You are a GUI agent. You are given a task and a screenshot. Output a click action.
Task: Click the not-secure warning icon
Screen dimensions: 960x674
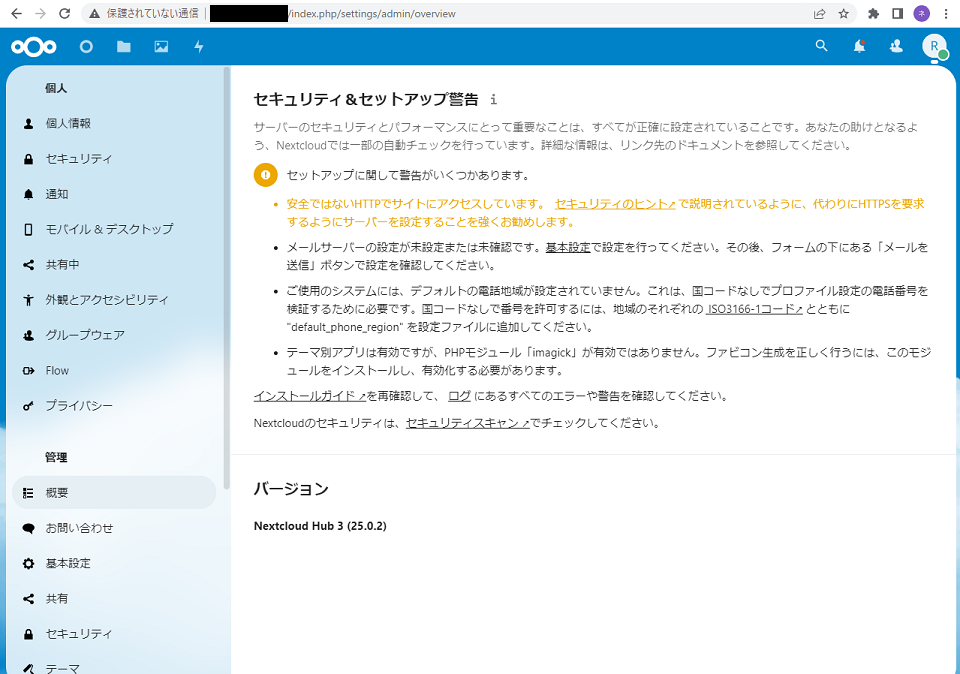pyautogui.click(x=94, y=13)
